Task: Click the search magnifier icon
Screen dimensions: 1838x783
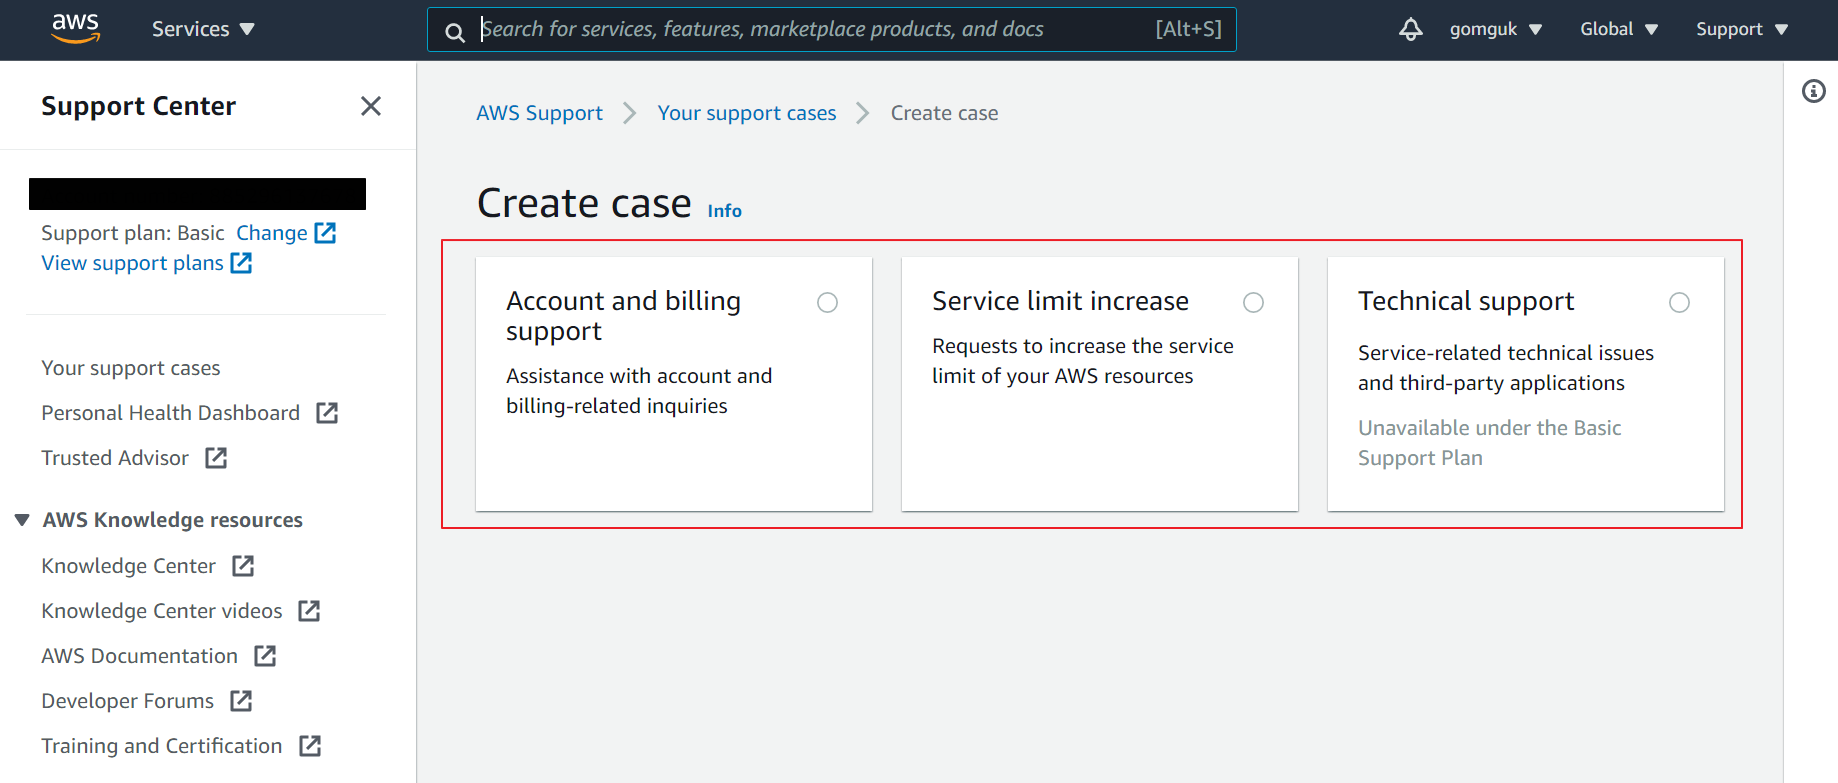Action: pos(455,32)
